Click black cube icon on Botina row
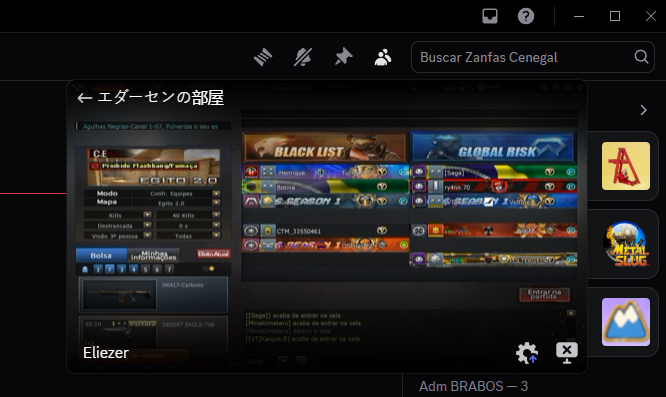The image size is (666, 397). [251, 186]
